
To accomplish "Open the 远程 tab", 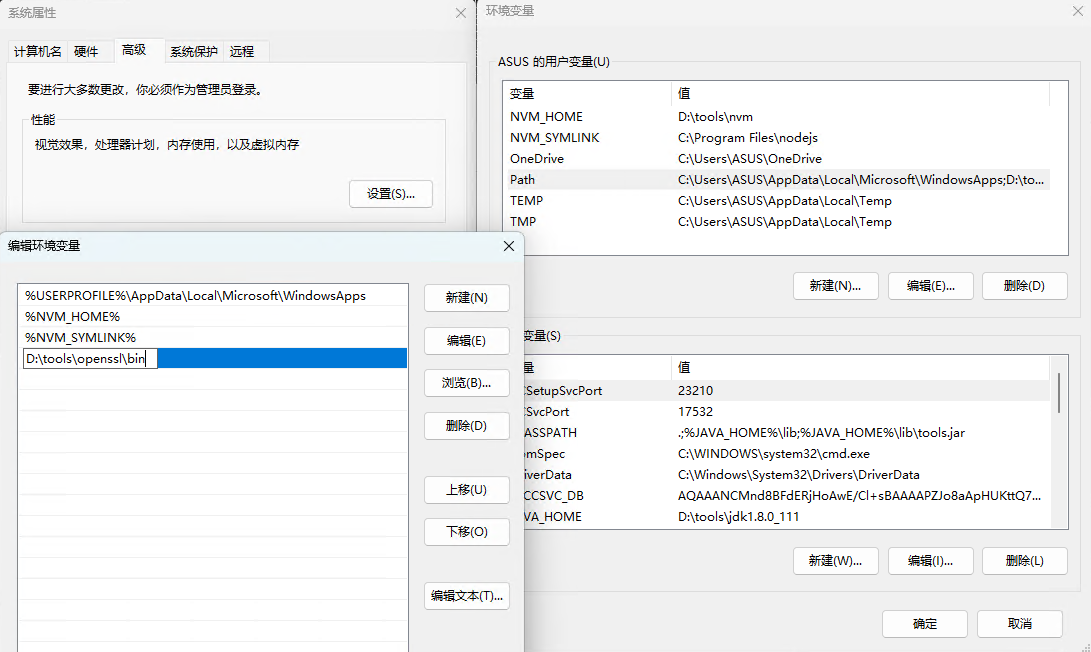I will click(242, 51).
